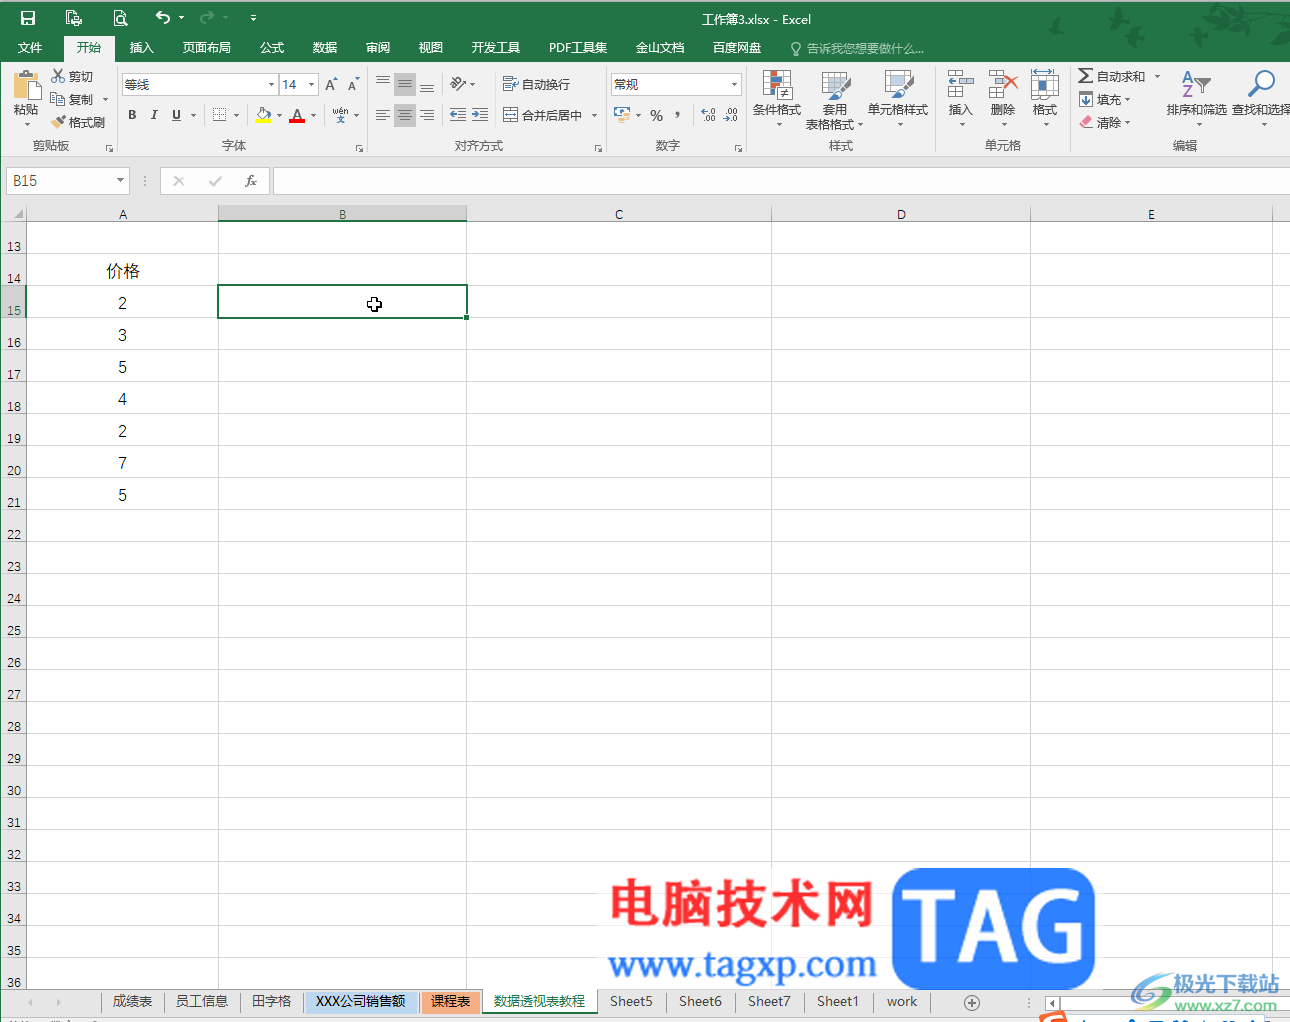This screenshot has height=1022, width=1290.
Task: Click the Sort and Filter icon
Action: (x=1196, y=84)
